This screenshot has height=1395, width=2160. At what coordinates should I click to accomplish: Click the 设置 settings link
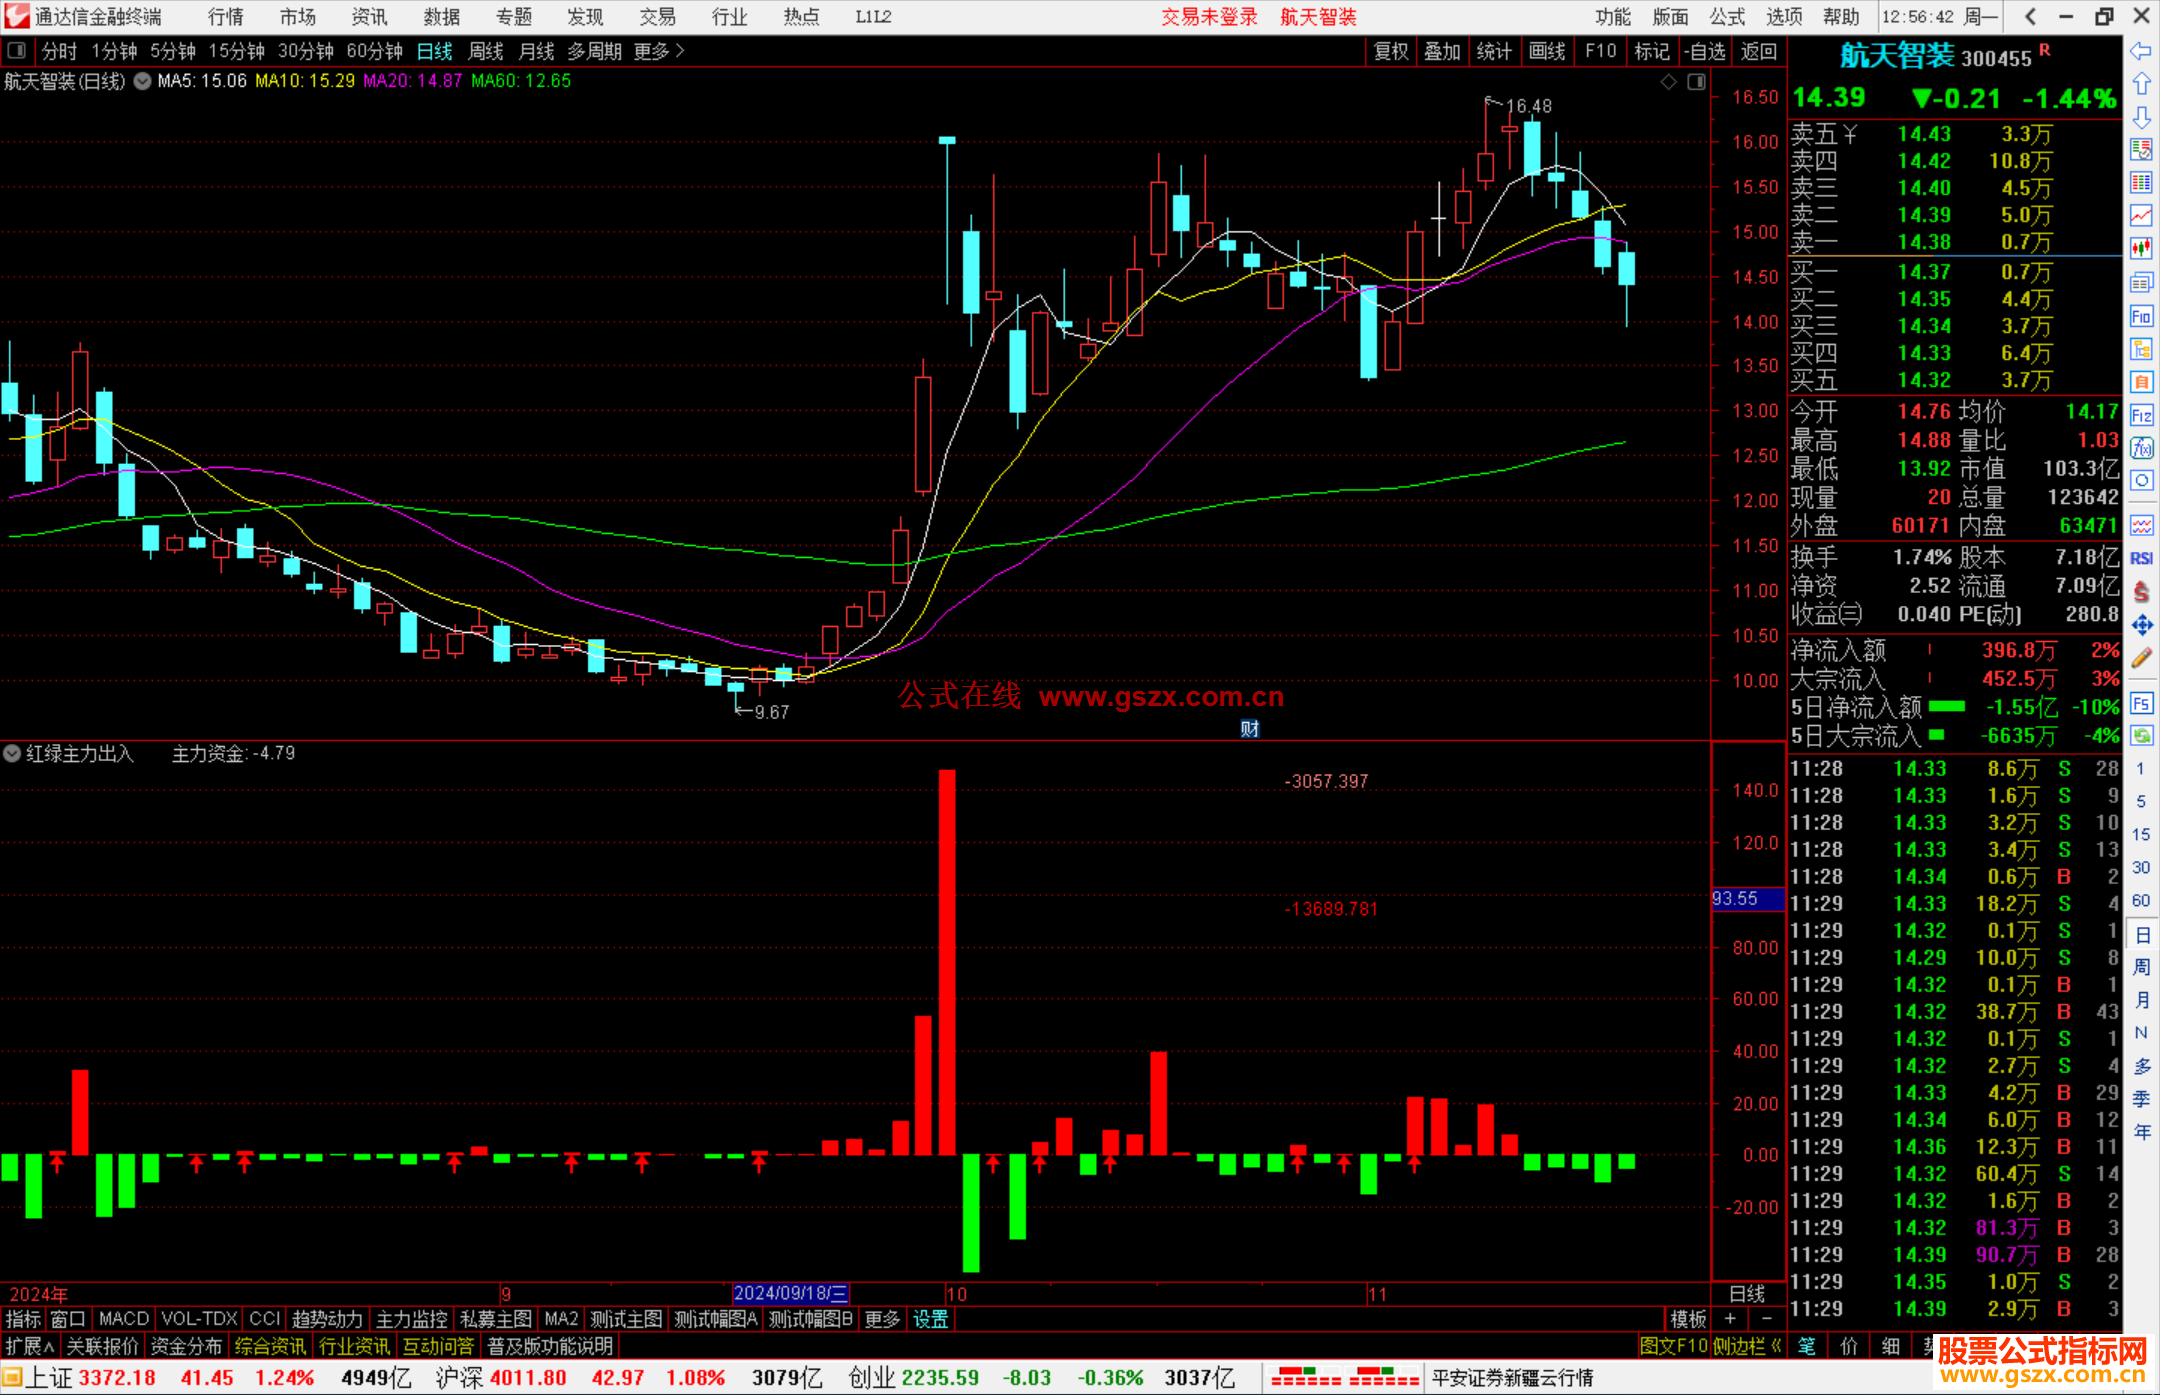pos(930,1319)
